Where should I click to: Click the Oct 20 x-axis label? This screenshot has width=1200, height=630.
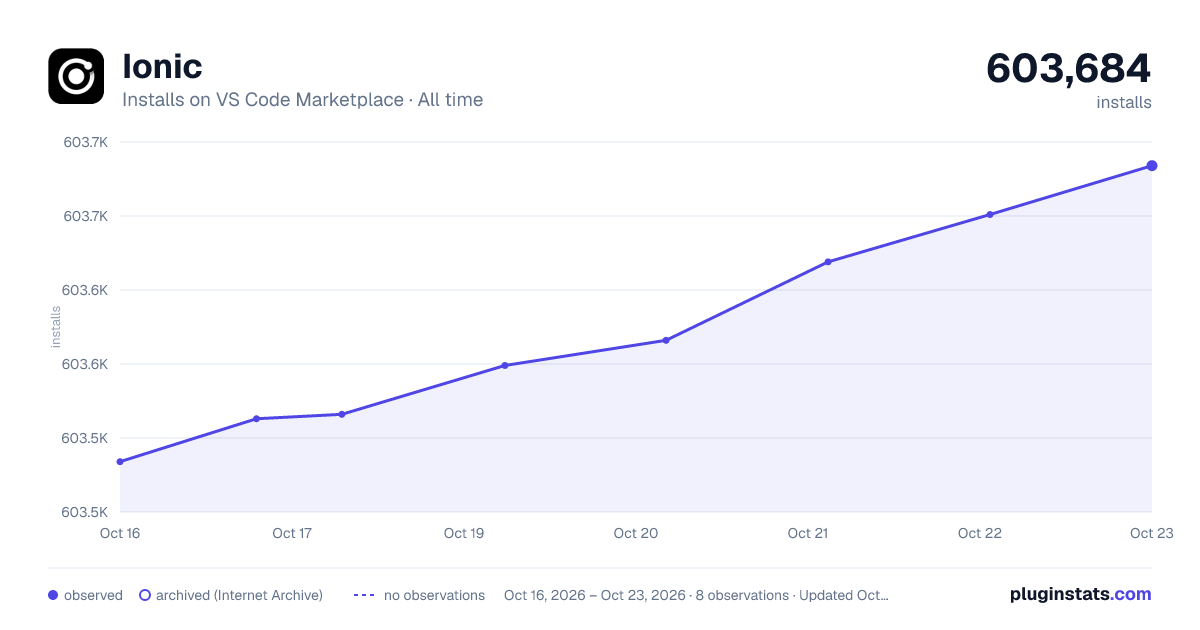(x=636, y=533)
